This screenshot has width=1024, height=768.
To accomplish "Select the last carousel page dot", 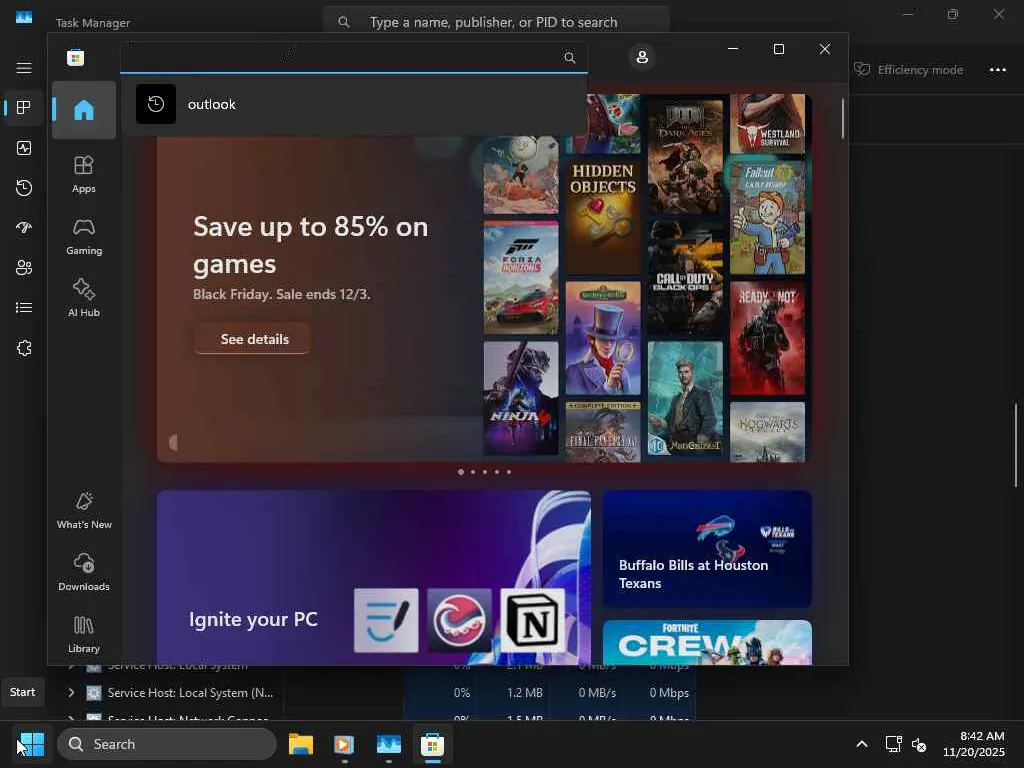I will (509, 472).
